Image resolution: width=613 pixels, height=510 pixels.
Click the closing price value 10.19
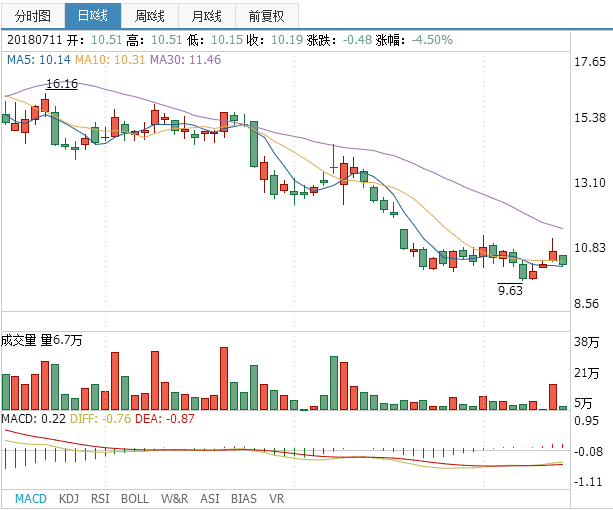click(x=287, y=40)
